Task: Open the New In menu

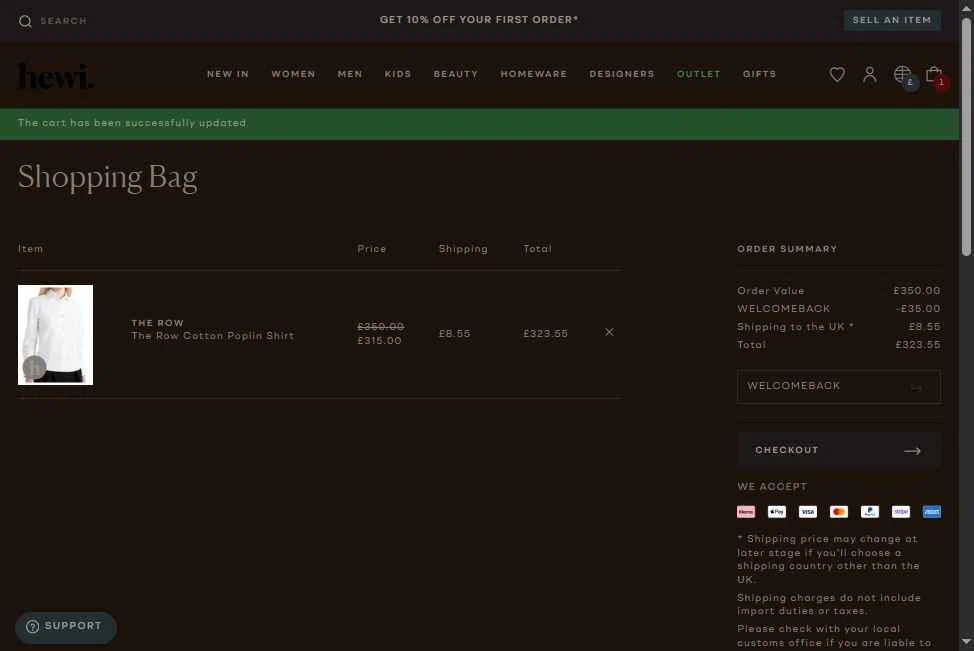Action: (x=228, y=74)
